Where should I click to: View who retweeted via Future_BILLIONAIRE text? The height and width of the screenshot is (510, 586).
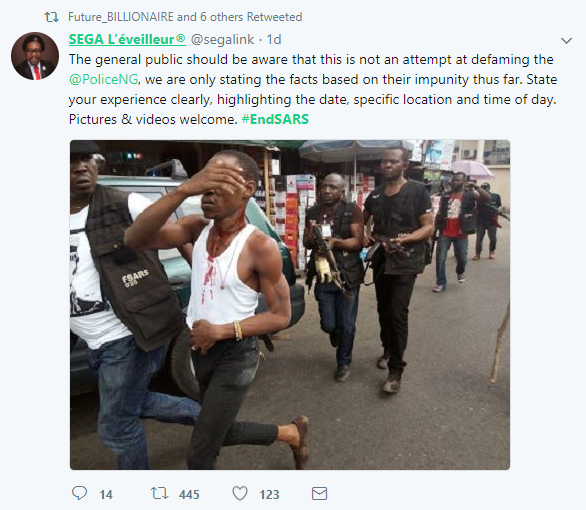(x=121, y=17)
